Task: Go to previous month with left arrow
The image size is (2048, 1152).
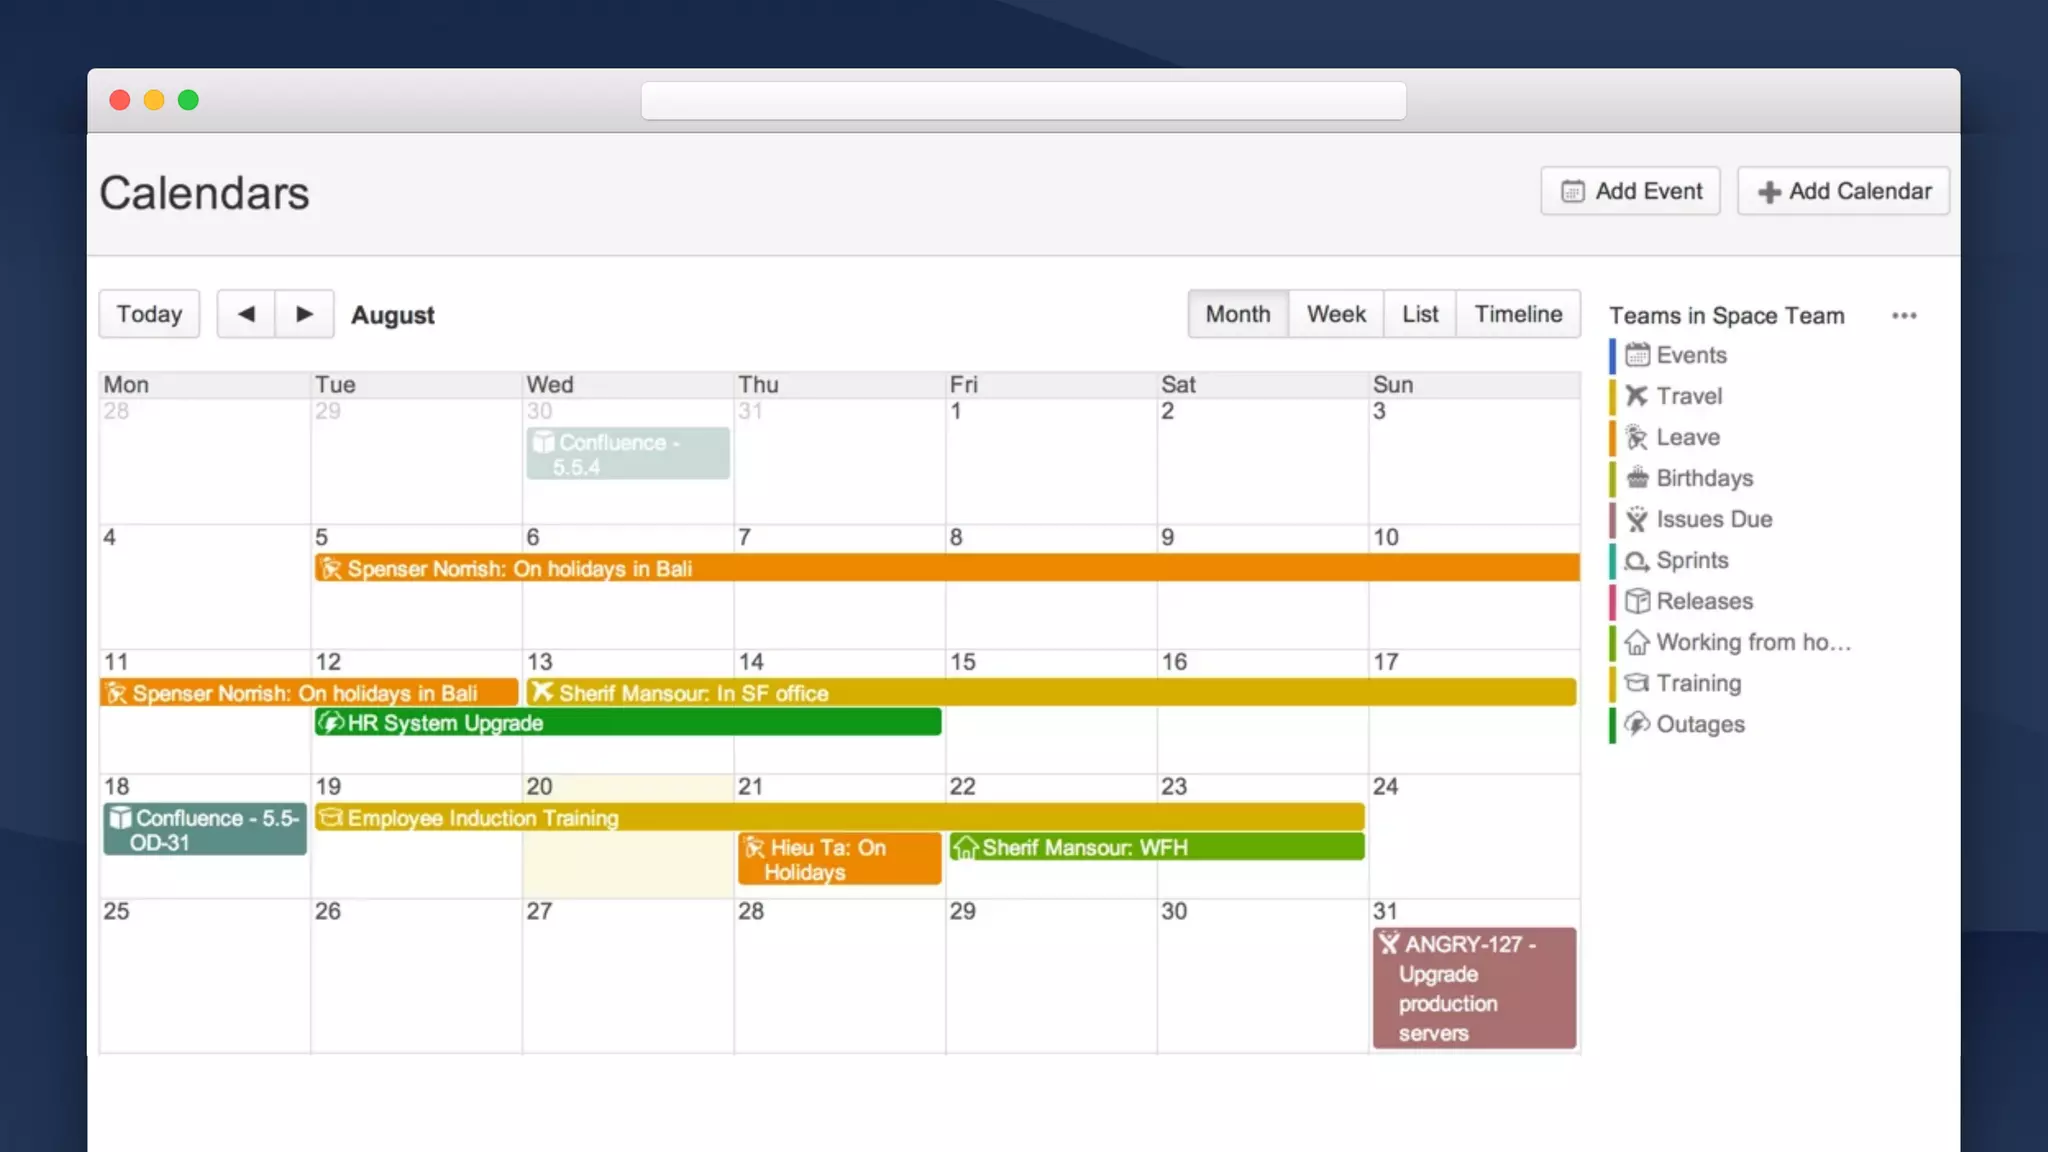Action: (246, 314)
